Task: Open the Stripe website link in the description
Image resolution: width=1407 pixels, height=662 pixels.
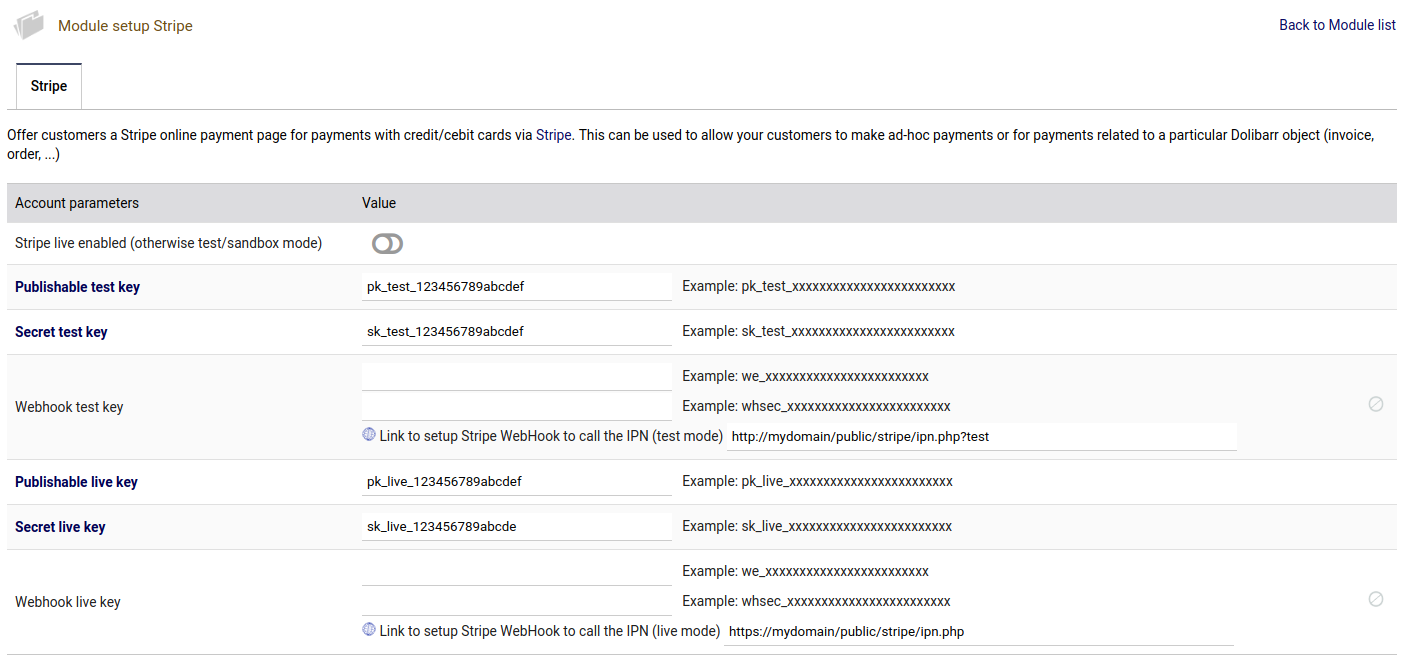Action: [x=554, y=135]
